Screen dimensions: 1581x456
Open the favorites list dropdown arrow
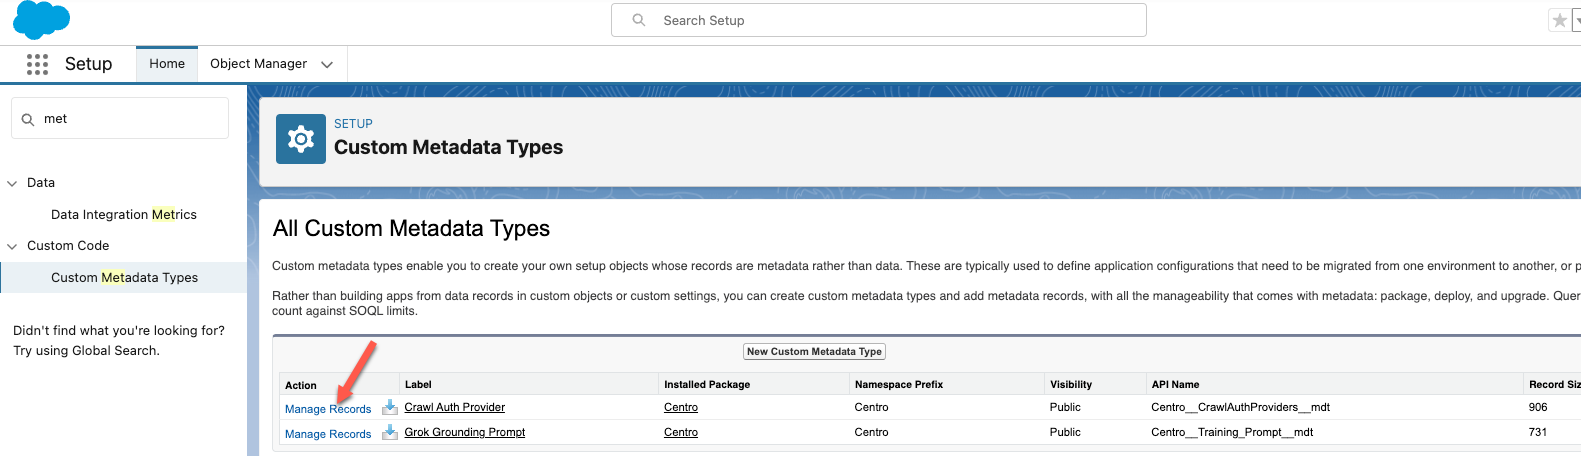pos(1577,20)
